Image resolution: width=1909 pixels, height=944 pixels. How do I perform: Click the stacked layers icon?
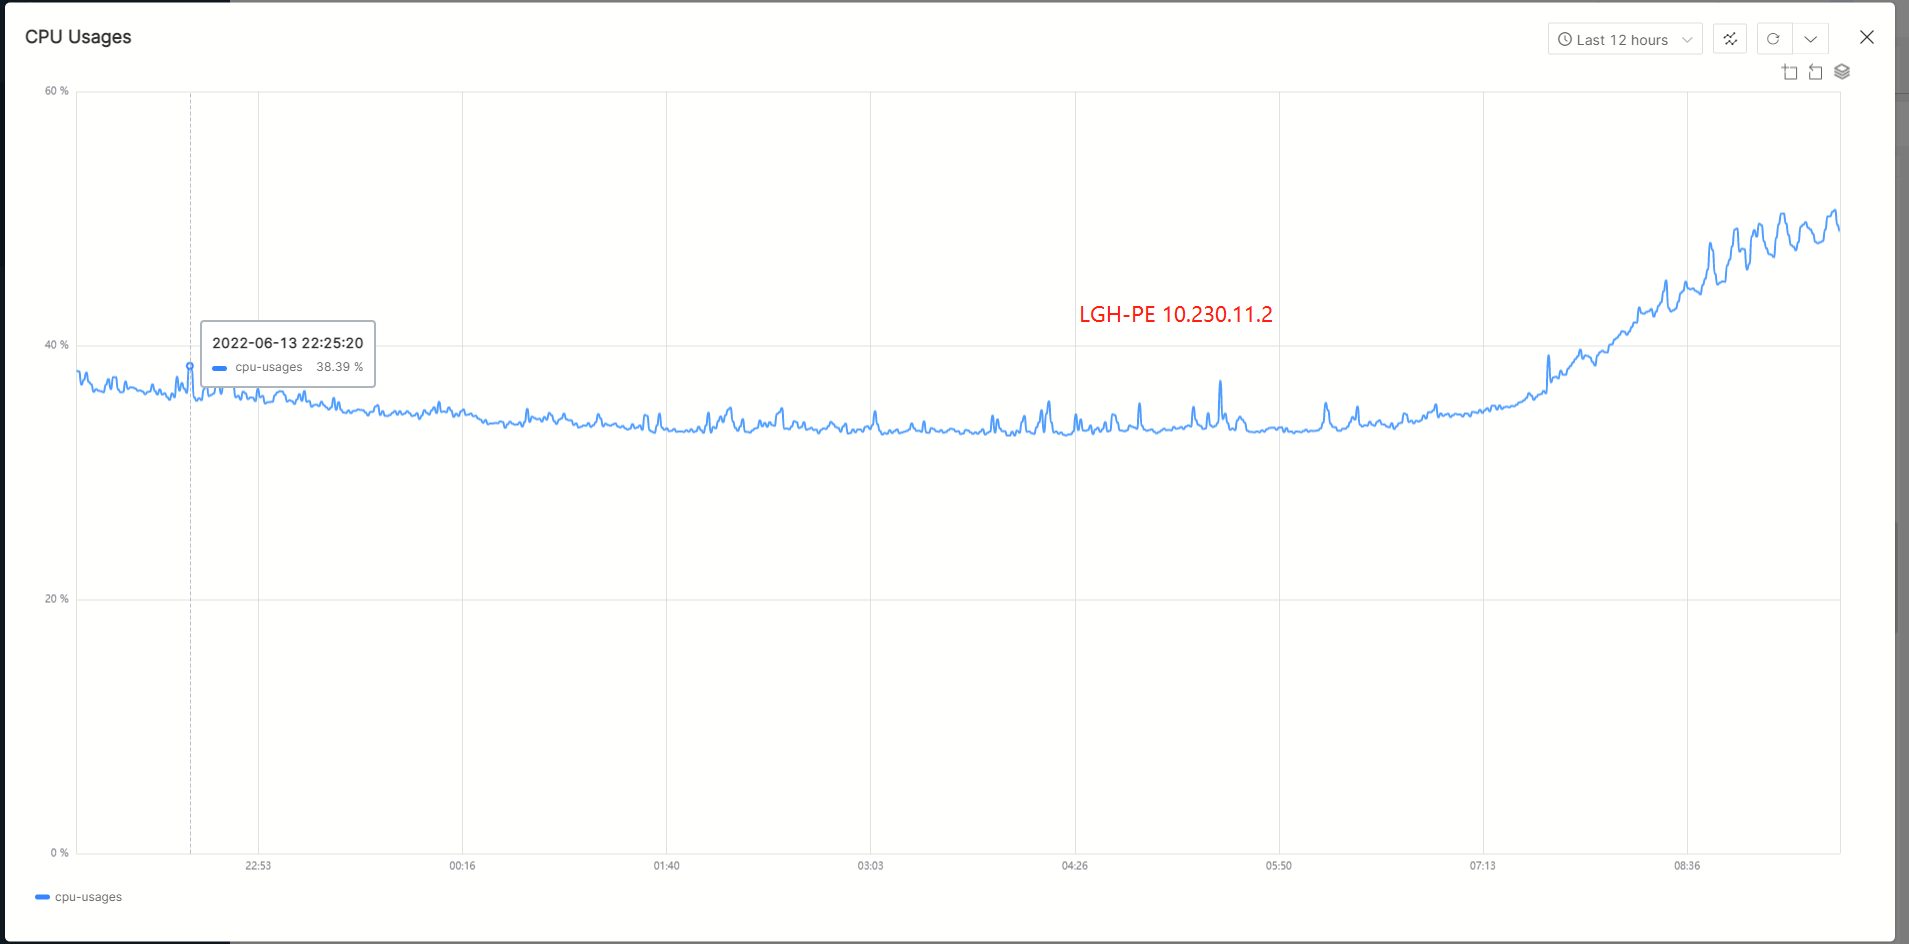click(x=1842, y=72)
